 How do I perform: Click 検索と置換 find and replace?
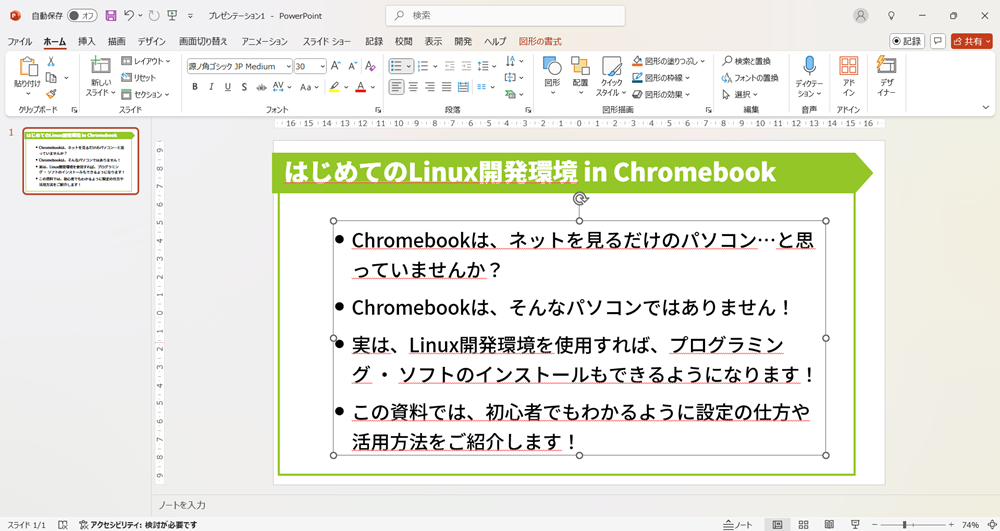746,61
